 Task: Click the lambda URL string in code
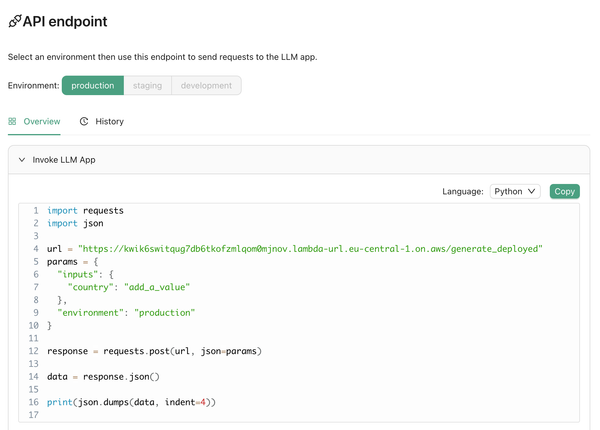pyautogui.click(x=310, y=249)
